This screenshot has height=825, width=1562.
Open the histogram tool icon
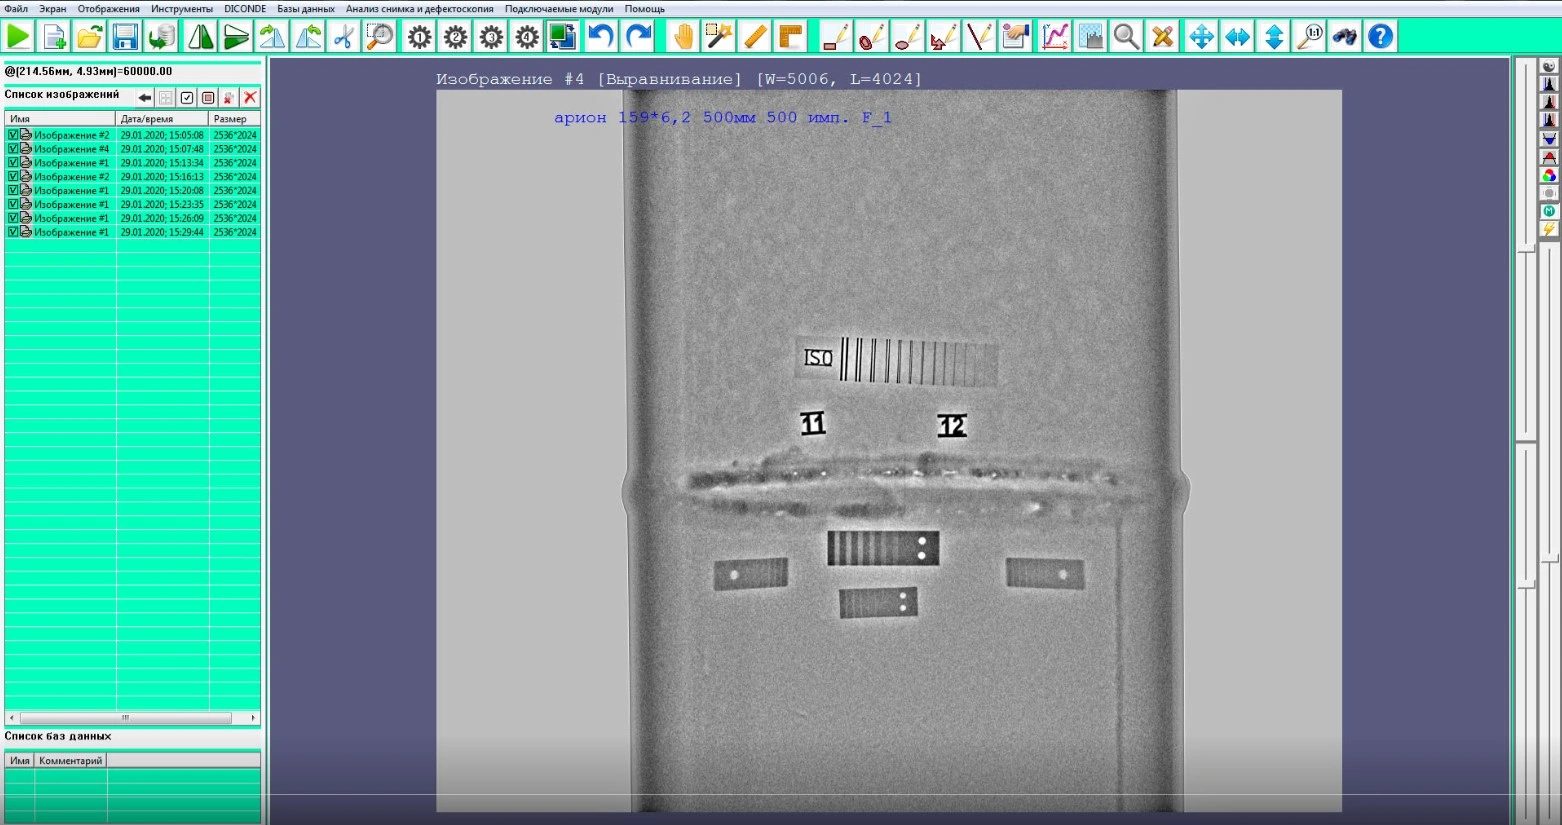[x=1090, y=37]
